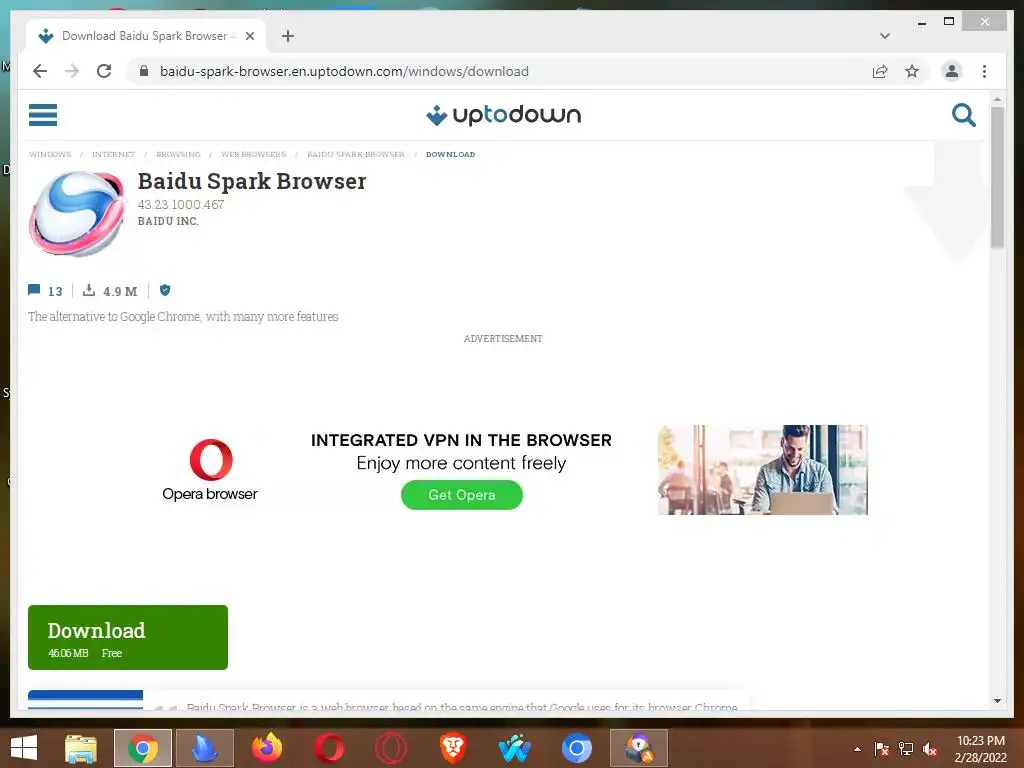Click the browser forward arrow
1024x768 pixels.
72,71
